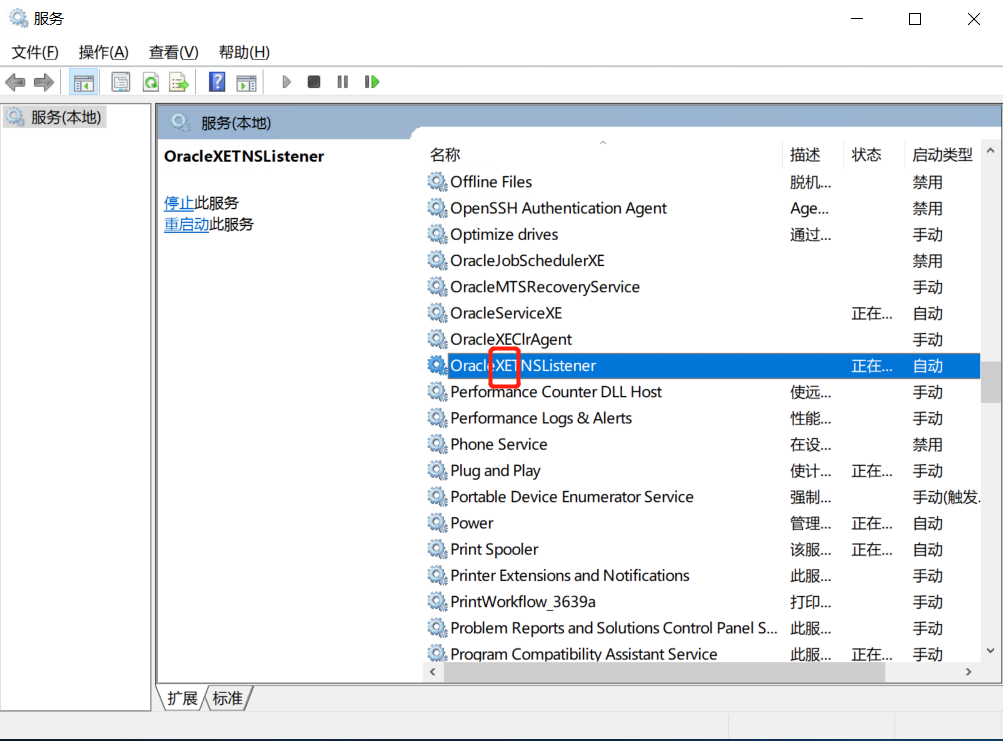1003x741 pixels.
Task: Open Help with the blue question mark icon
Action: 216,81
